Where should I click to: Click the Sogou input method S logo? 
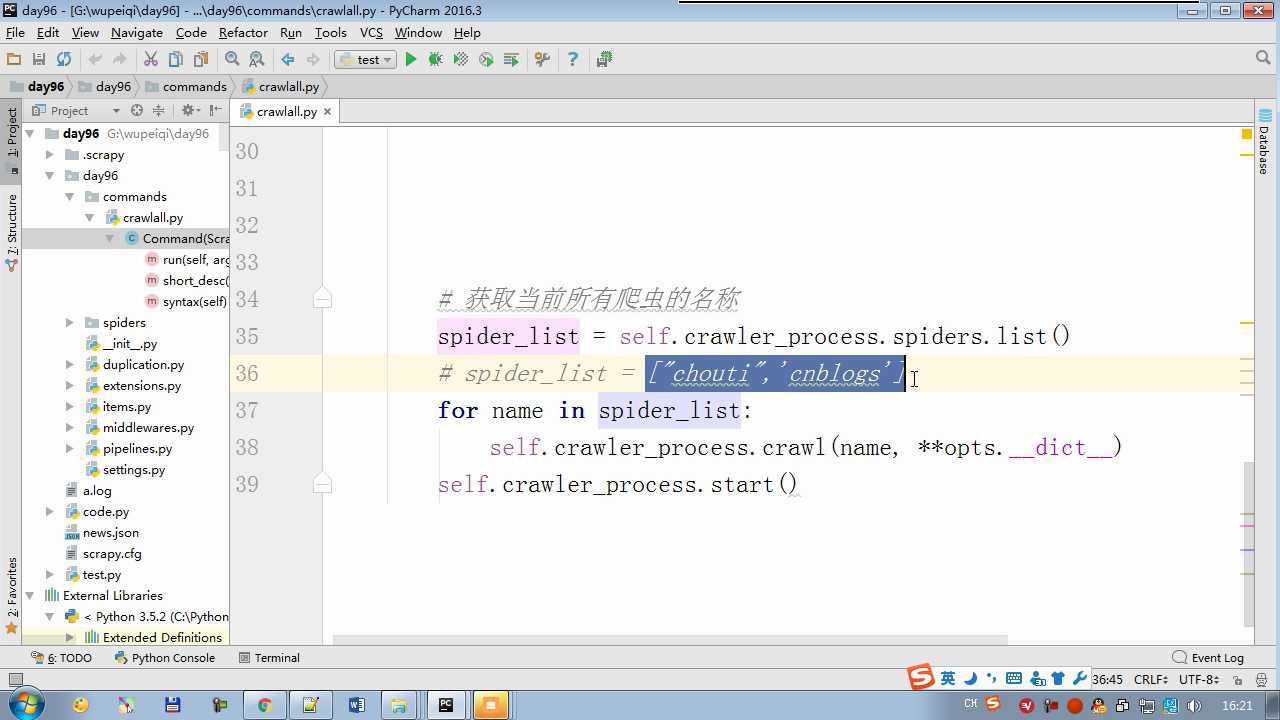920,677
